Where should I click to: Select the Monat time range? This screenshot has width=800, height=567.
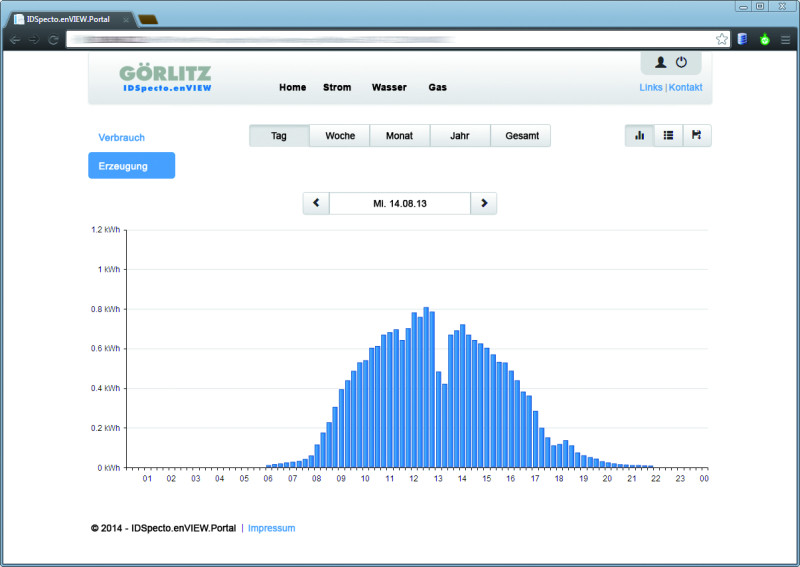click(x=400, y=136)
